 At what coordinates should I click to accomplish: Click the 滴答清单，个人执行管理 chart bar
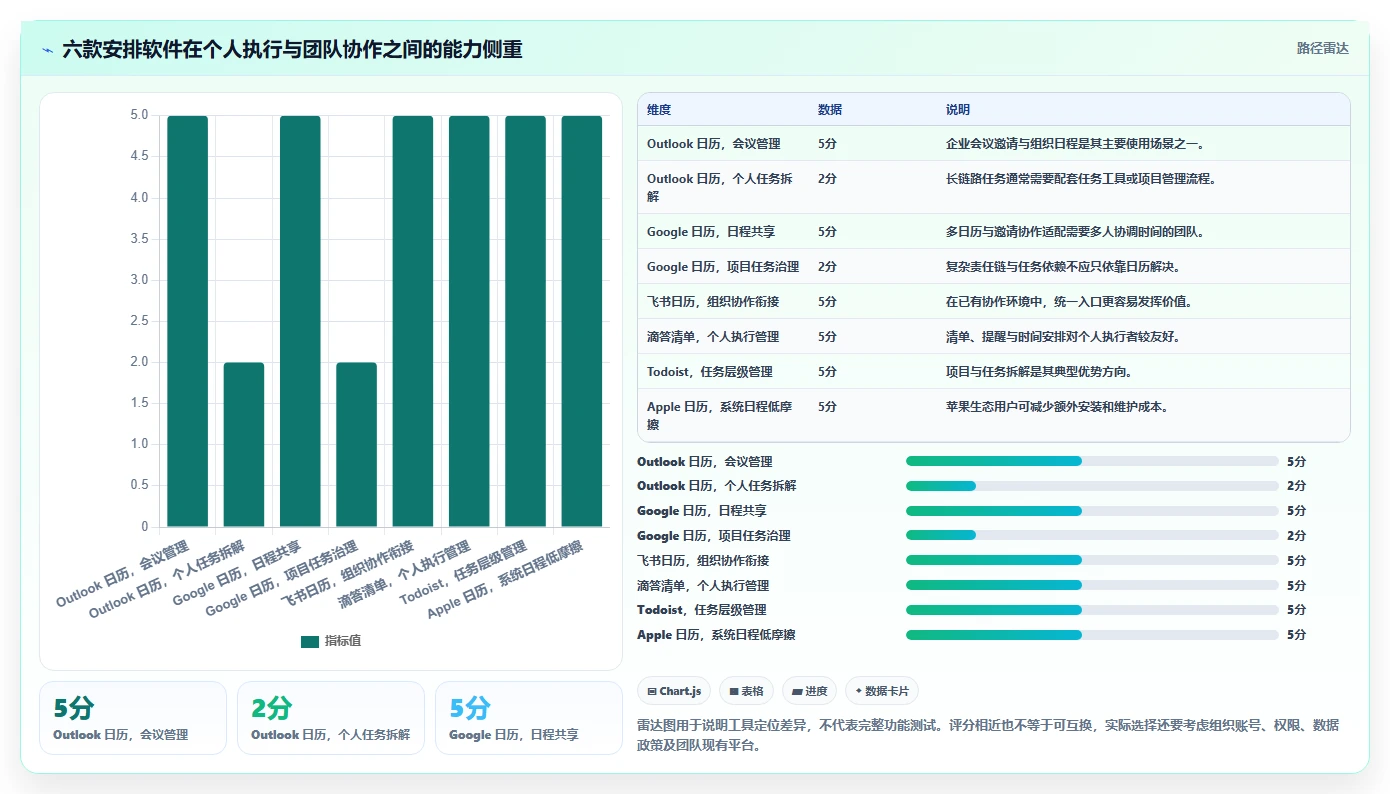pyautogui.click(x=469, y=321)
